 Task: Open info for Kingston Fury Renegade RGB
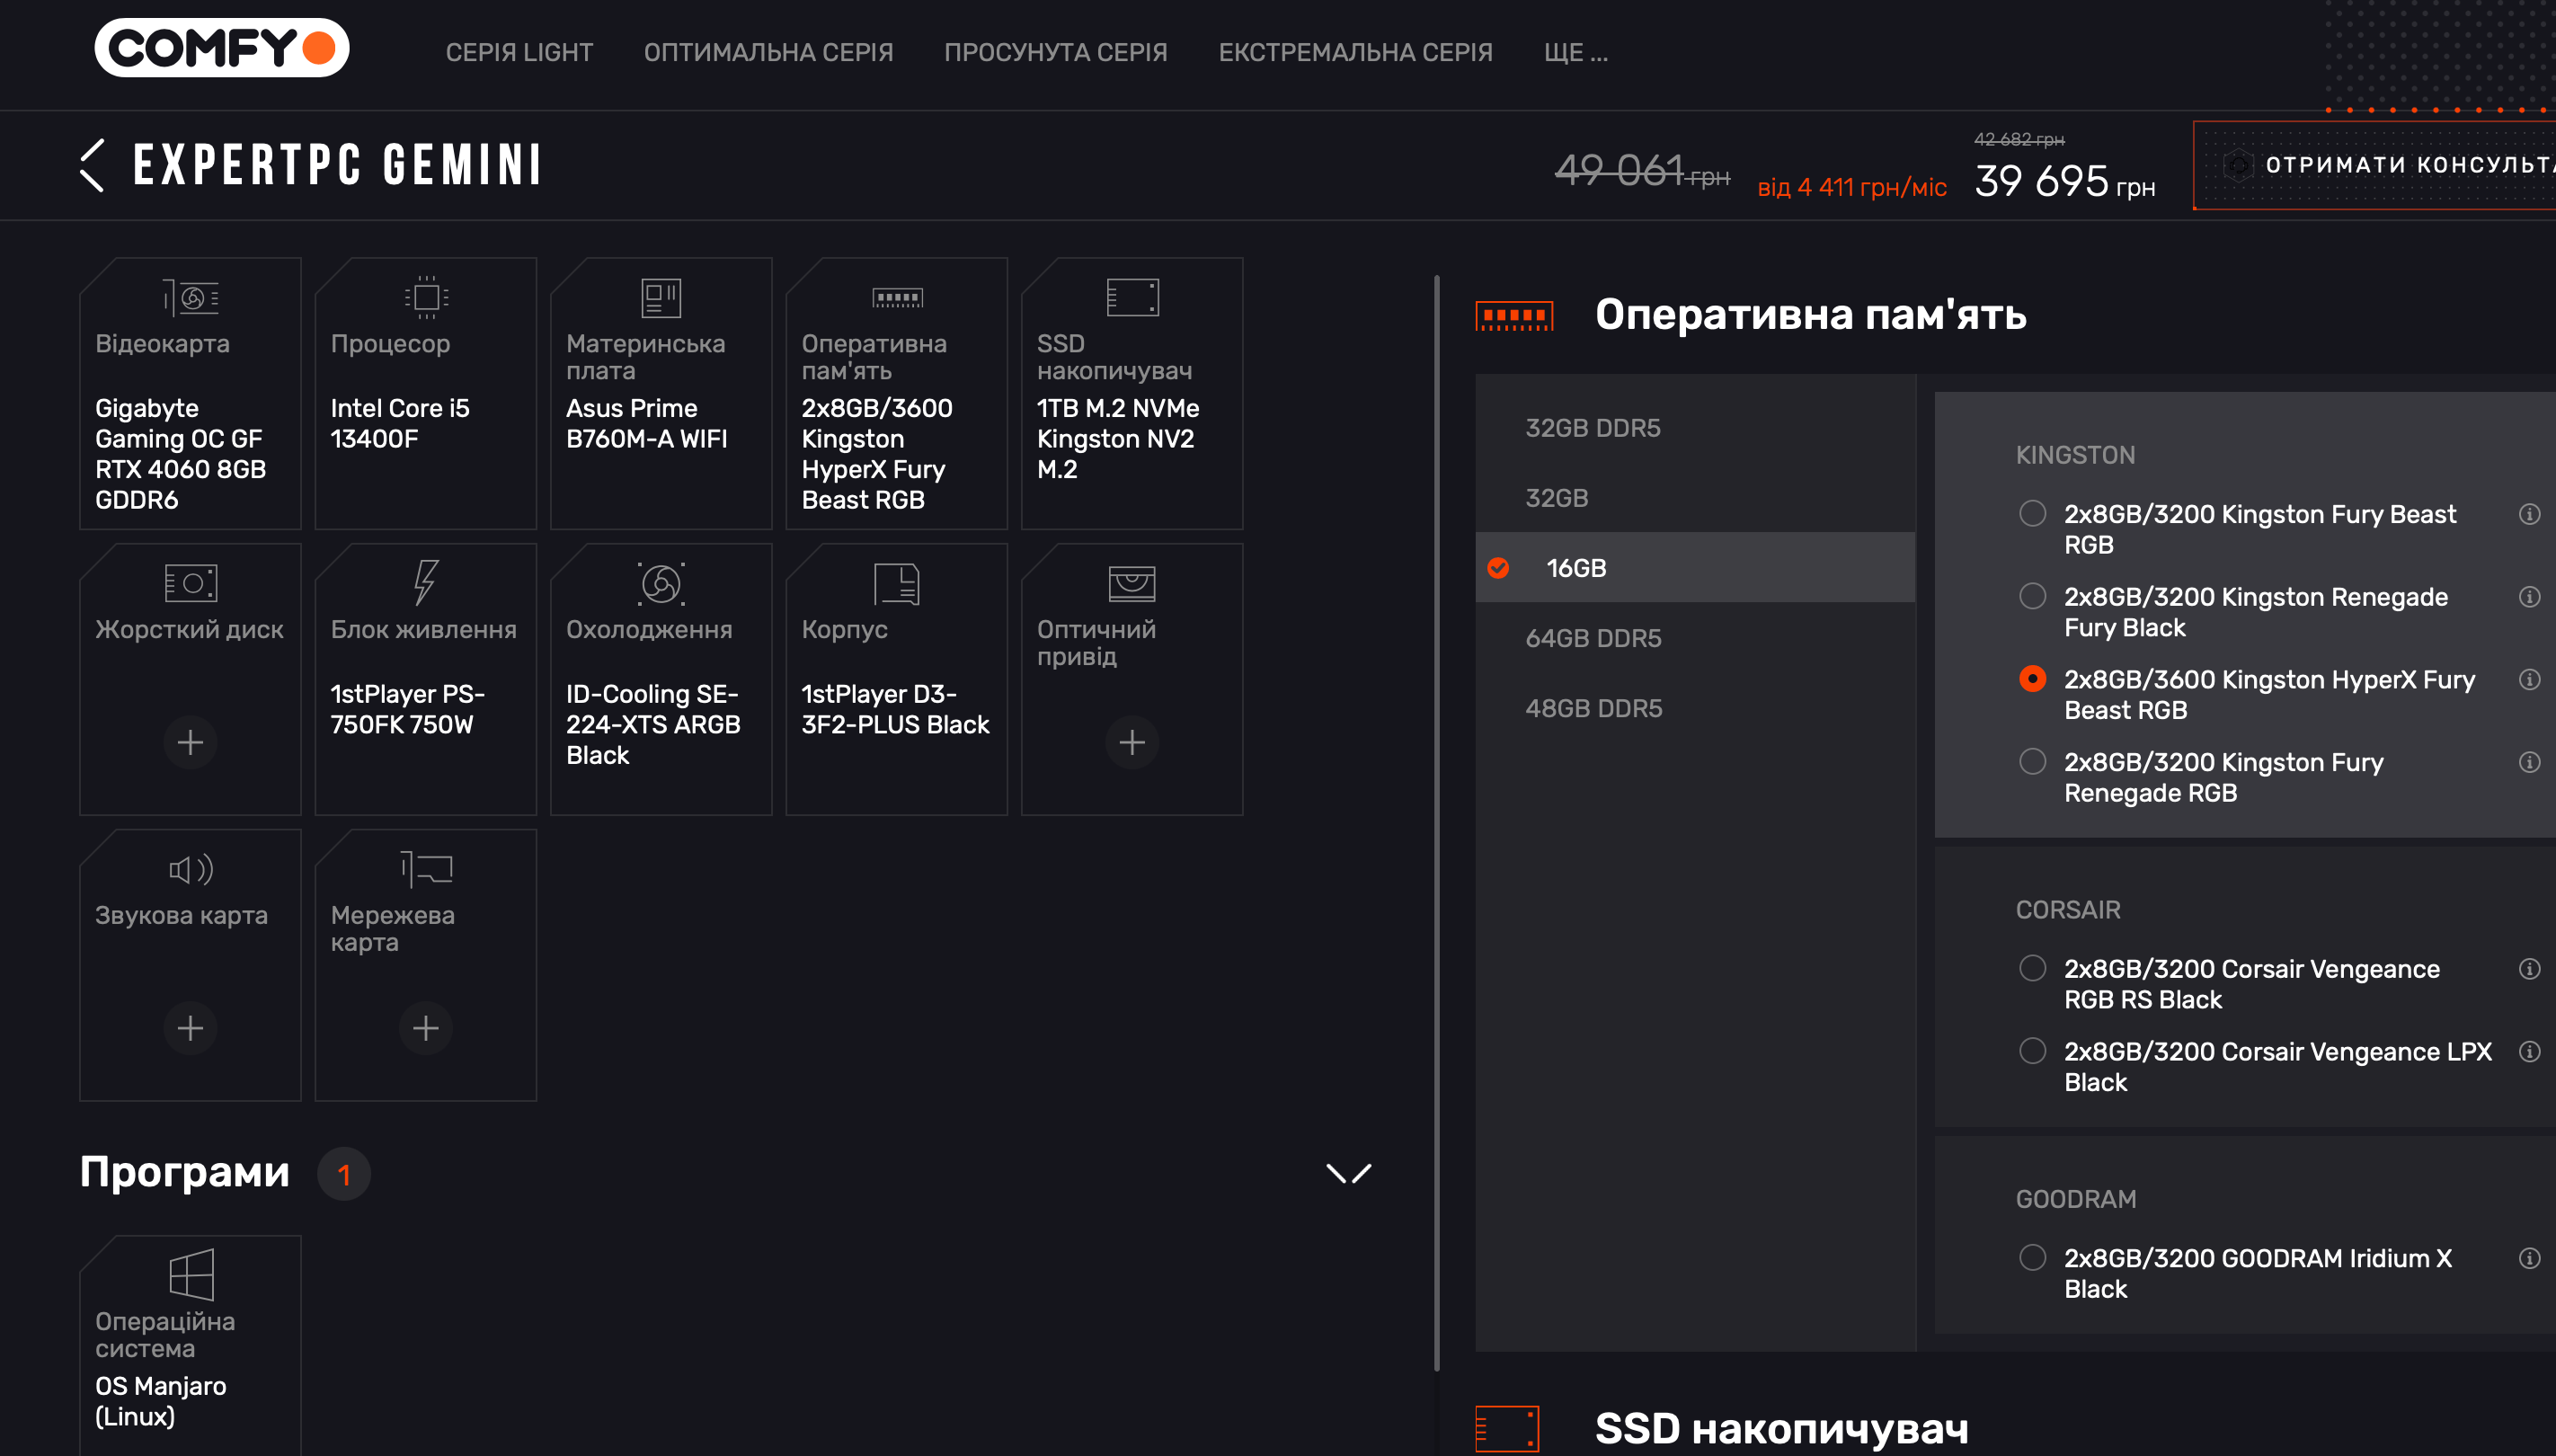2529,762
